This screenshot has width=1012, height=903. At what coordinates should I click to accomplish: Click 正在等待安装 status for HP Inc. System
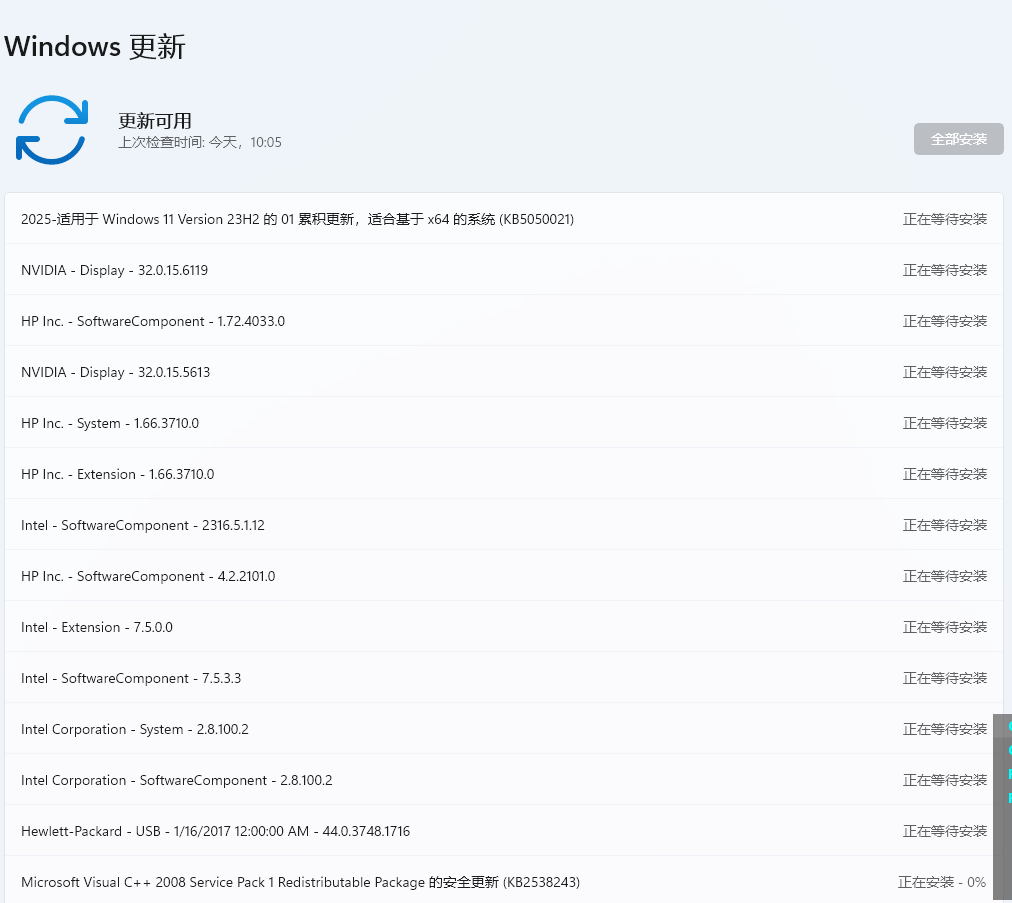pos(945,423)
